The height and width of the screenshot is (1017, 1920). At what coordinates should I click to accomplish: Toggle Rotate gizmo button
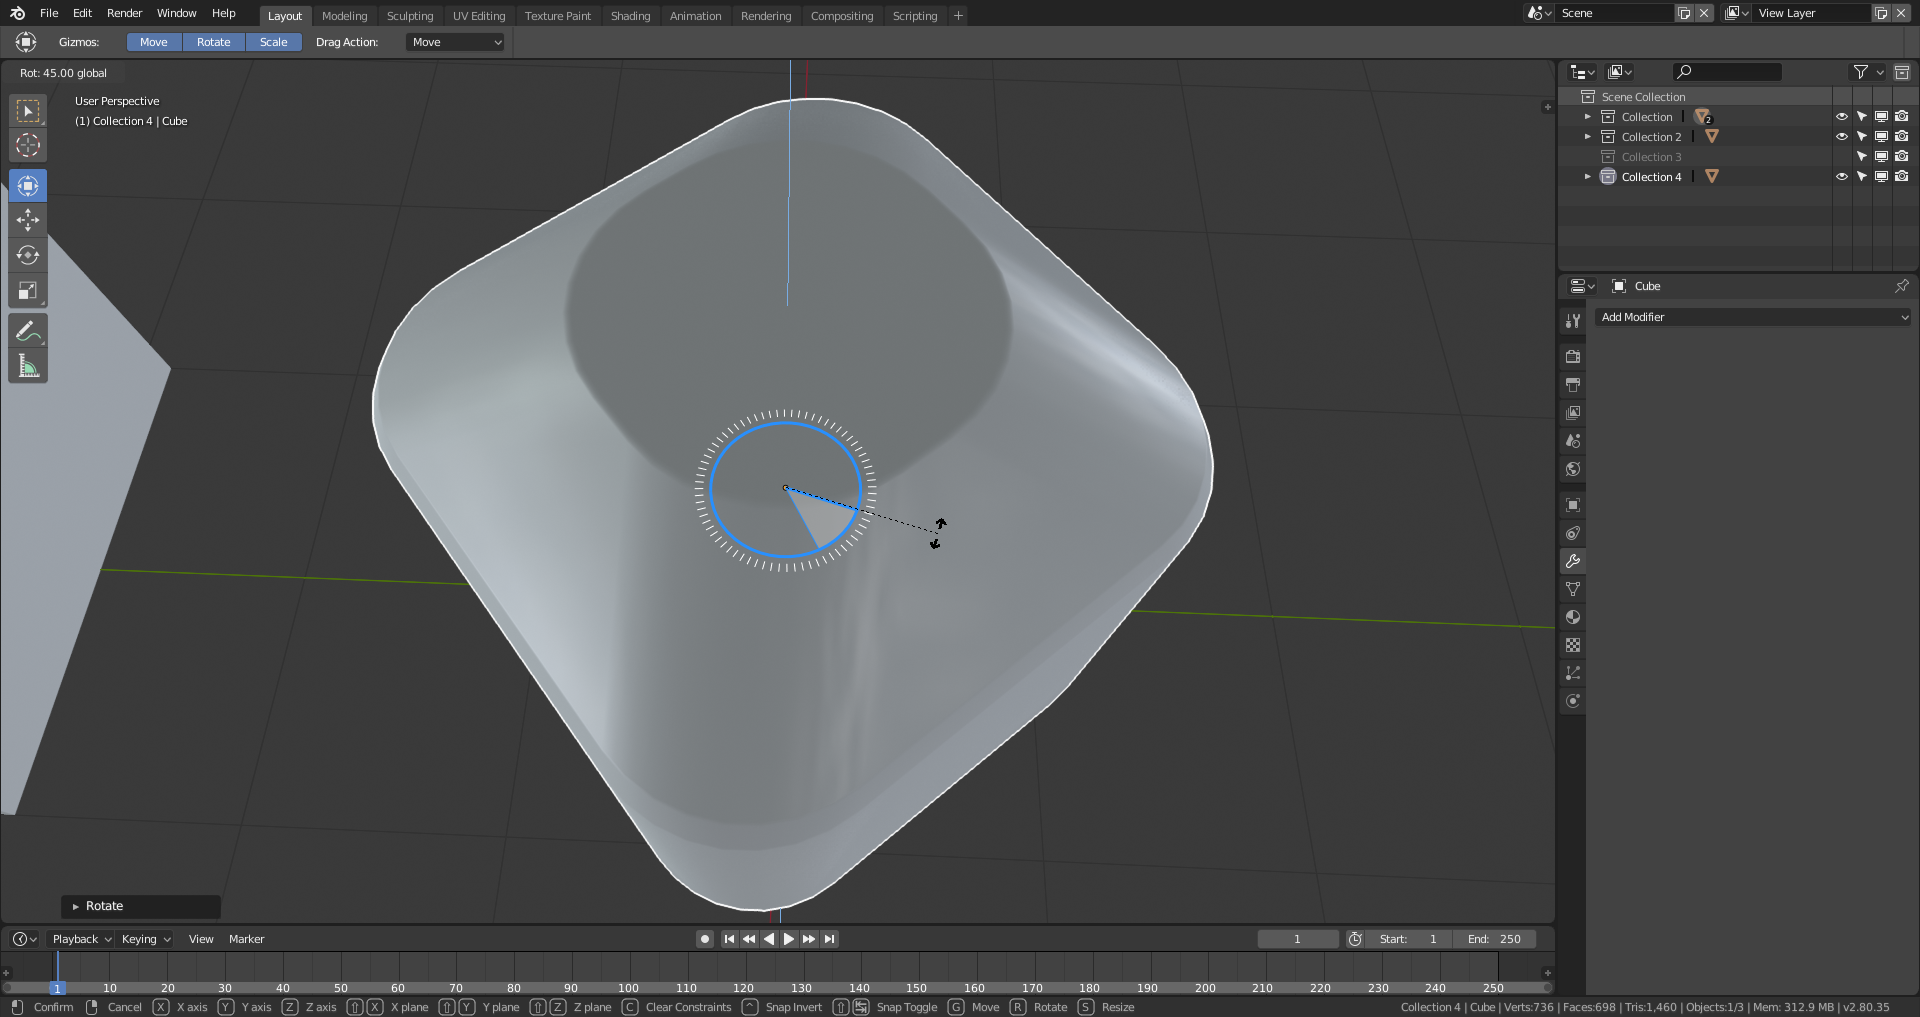coord(213,42)
